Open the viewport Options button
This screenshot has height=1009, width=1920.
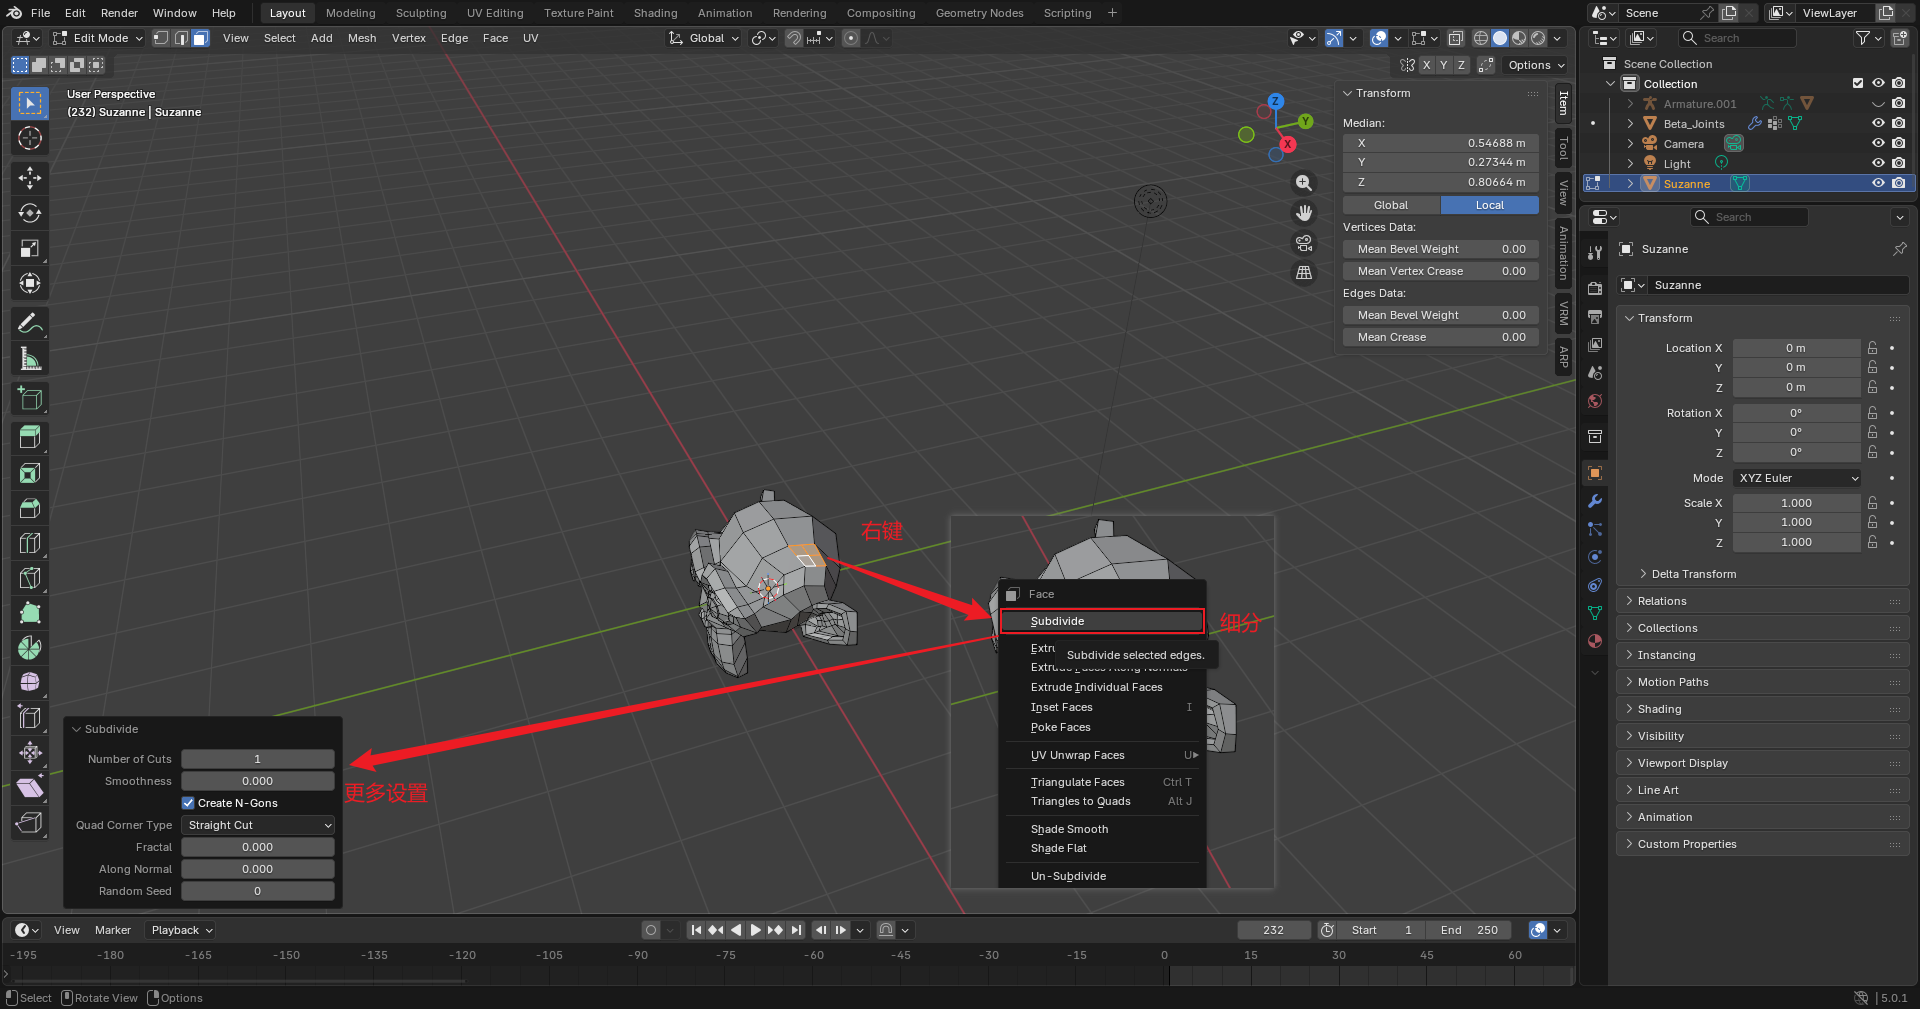(1536, 65)
